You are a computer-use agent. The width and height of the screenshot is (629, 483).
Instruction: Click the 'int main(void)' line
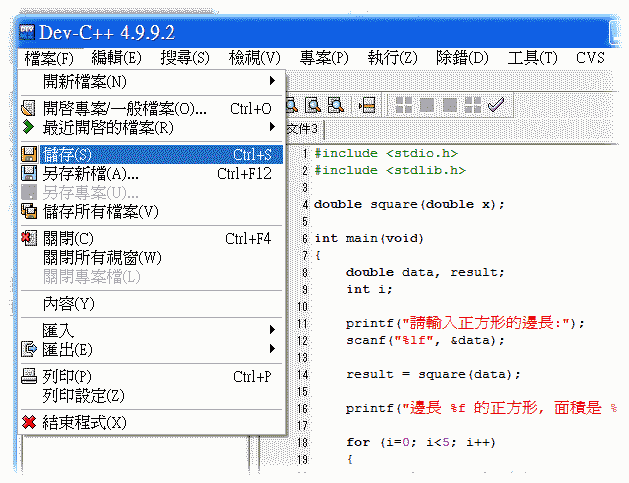[369, 239]
